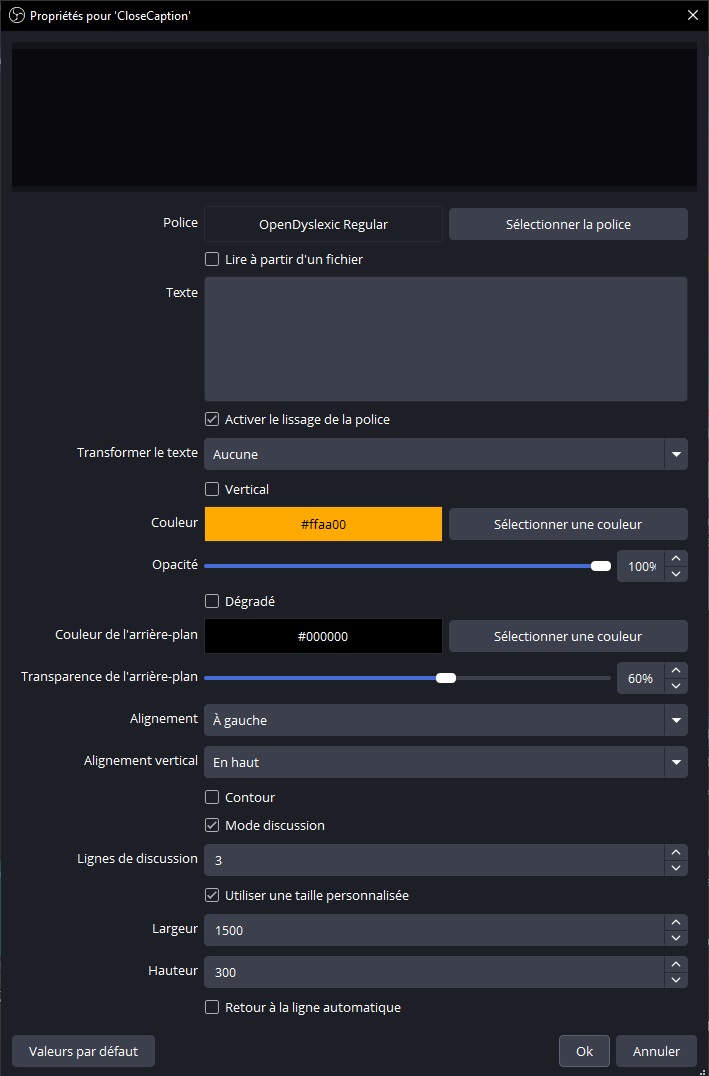This screenshot has width=709, height=1076.
Task: Click Valeurs par défaut
Action: (82, 1050)
